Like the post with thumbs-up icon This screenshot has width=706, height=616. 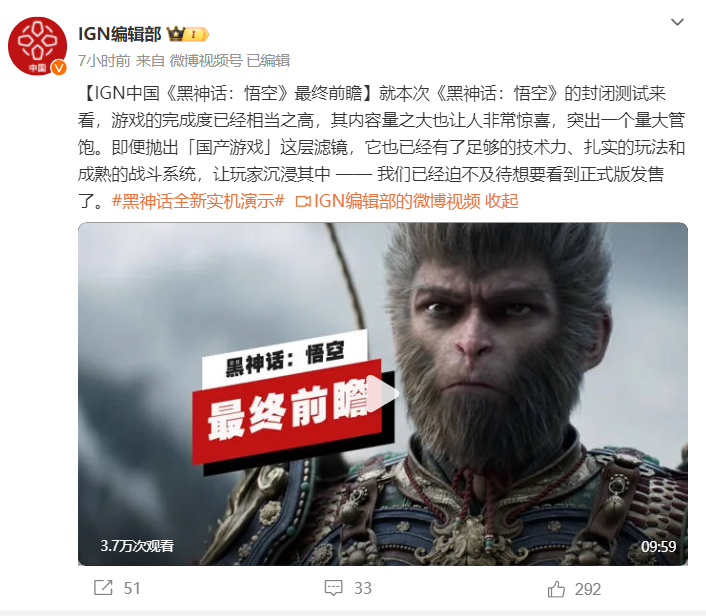point(556,589)
